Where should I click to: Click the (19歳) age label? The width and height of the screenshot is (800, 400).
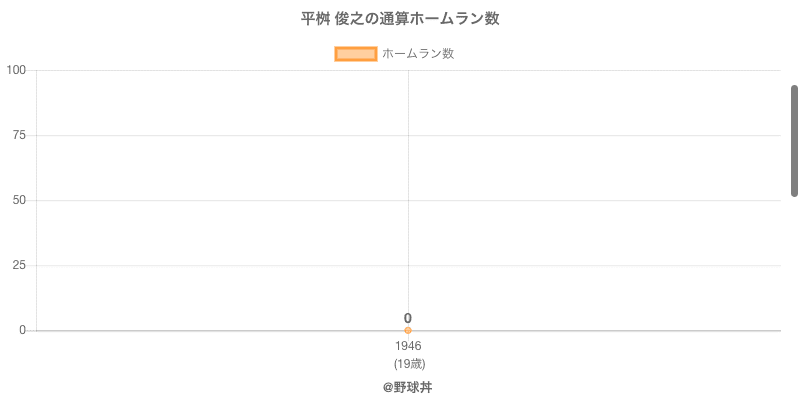408,363
